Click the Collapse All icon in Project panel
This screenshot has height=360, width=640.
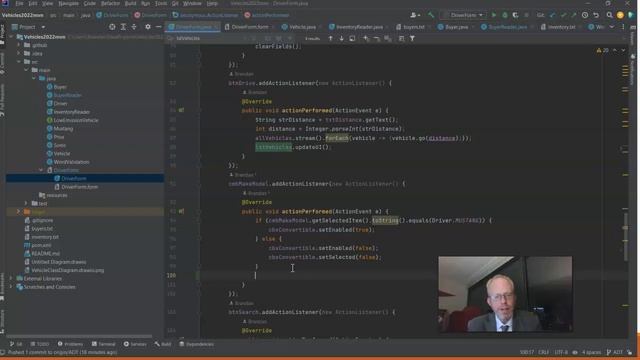[x=134, y=27]
